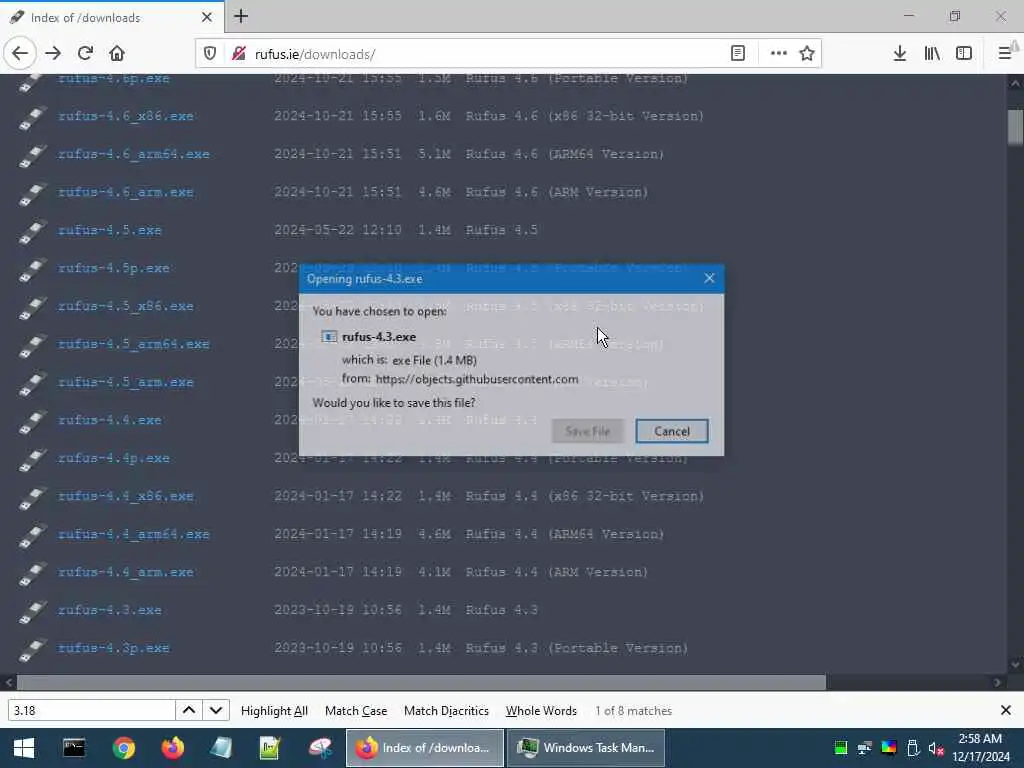1024x768 pixels.
Task: Click the rufus-4.3.exe file name in dialog
Action: [x=379, y=337]
